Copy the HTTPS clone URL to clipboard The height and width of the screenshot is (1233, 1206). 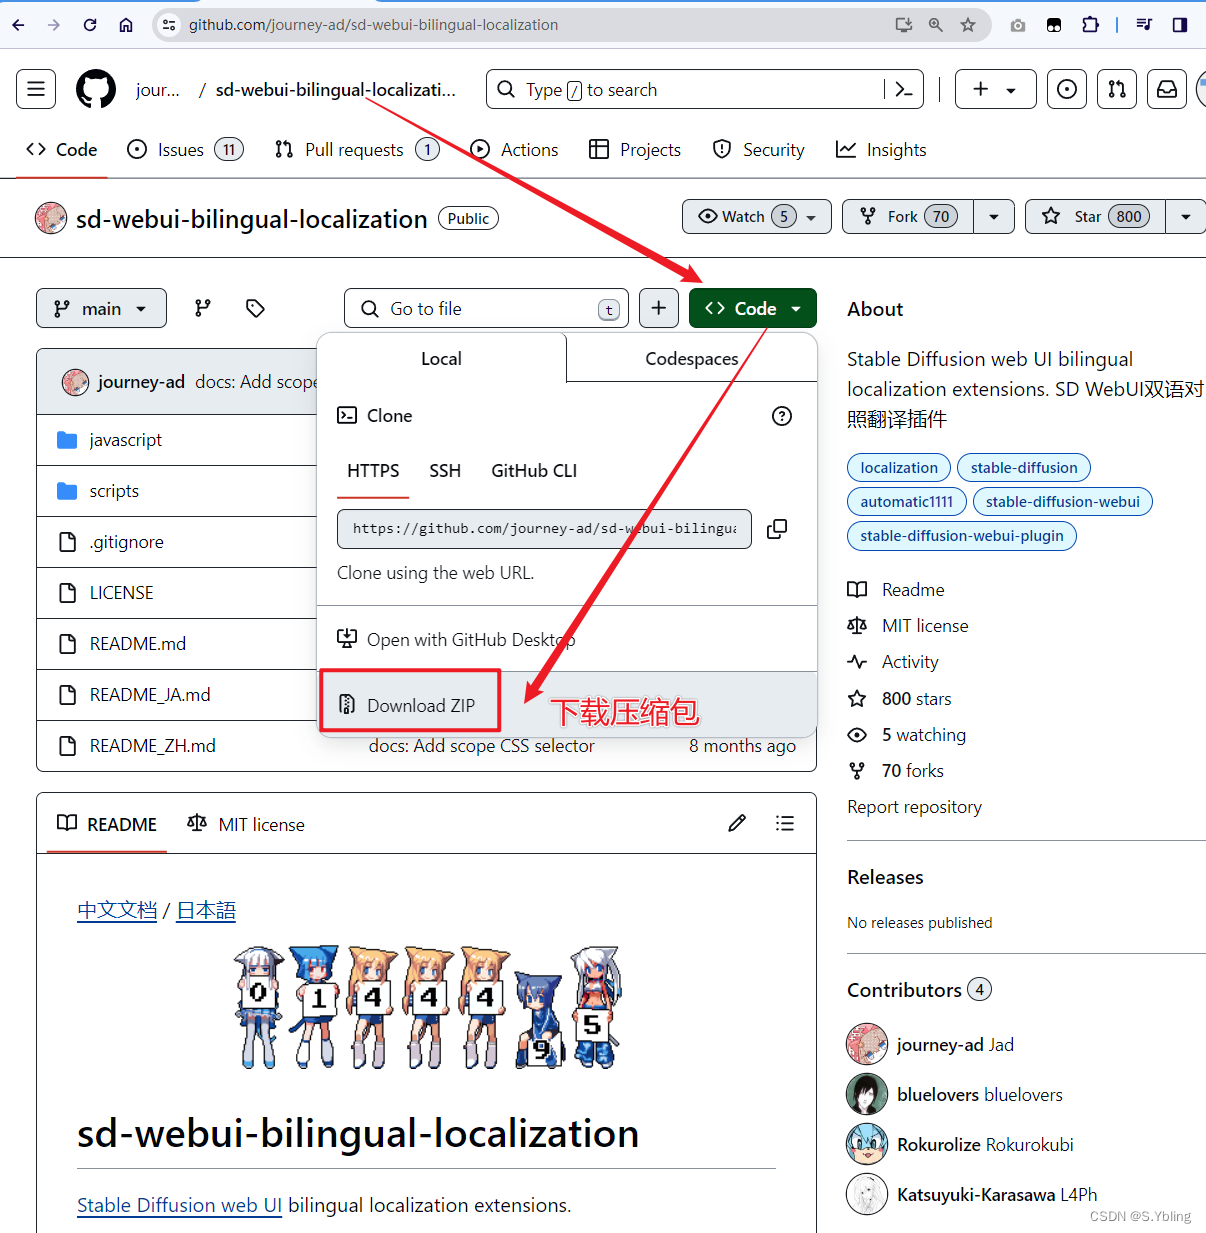(777, 529)
